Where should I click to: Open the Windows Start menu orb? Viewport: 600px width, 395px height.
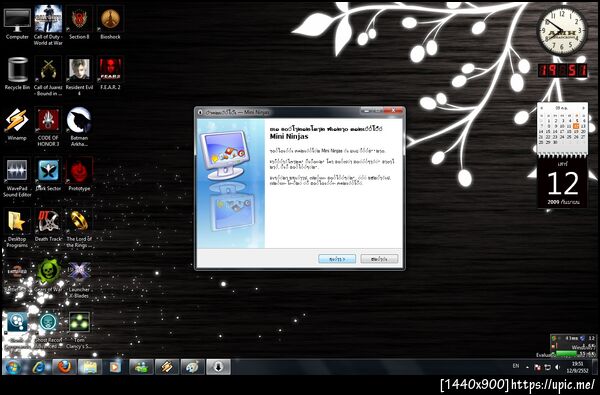click(13, 367)
